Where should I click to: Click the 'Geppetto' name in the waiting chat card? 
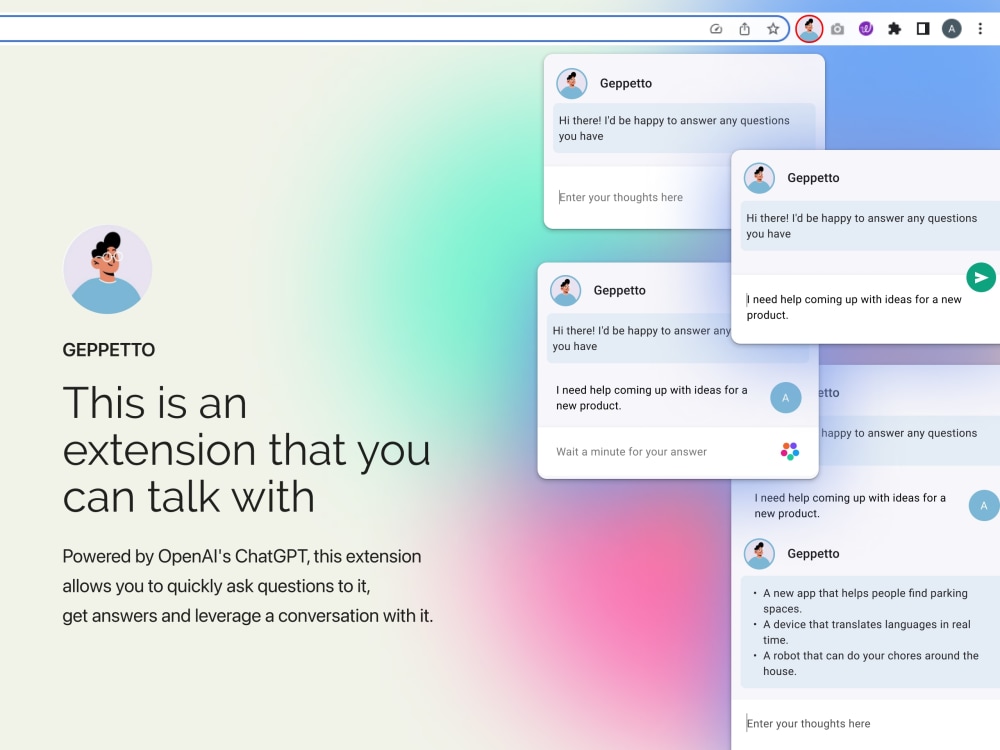pyautogui.click(x=619, y=290)
